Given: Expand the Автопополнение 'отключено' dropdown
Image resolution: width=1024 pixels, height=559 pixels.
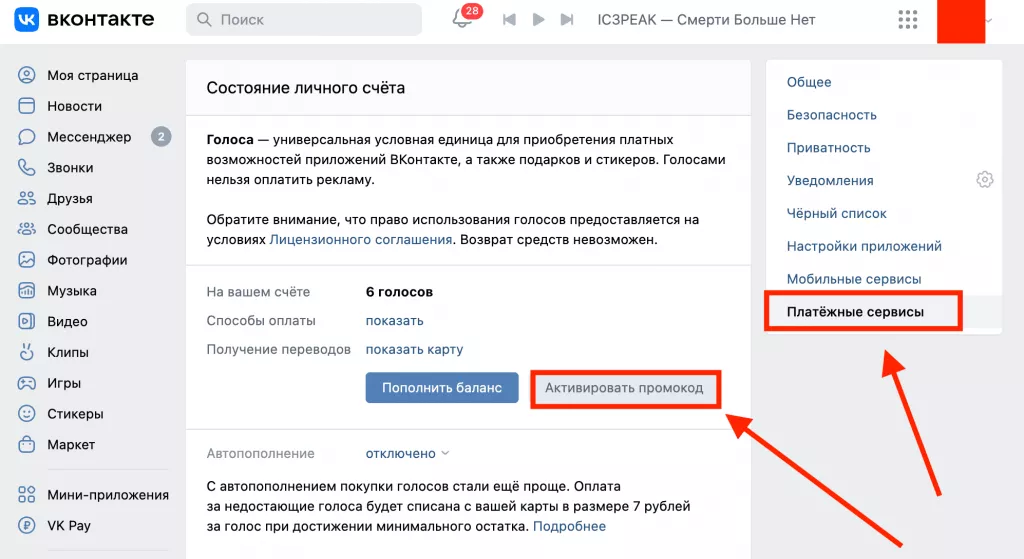Looking at the screenshot, I should 407,453.
